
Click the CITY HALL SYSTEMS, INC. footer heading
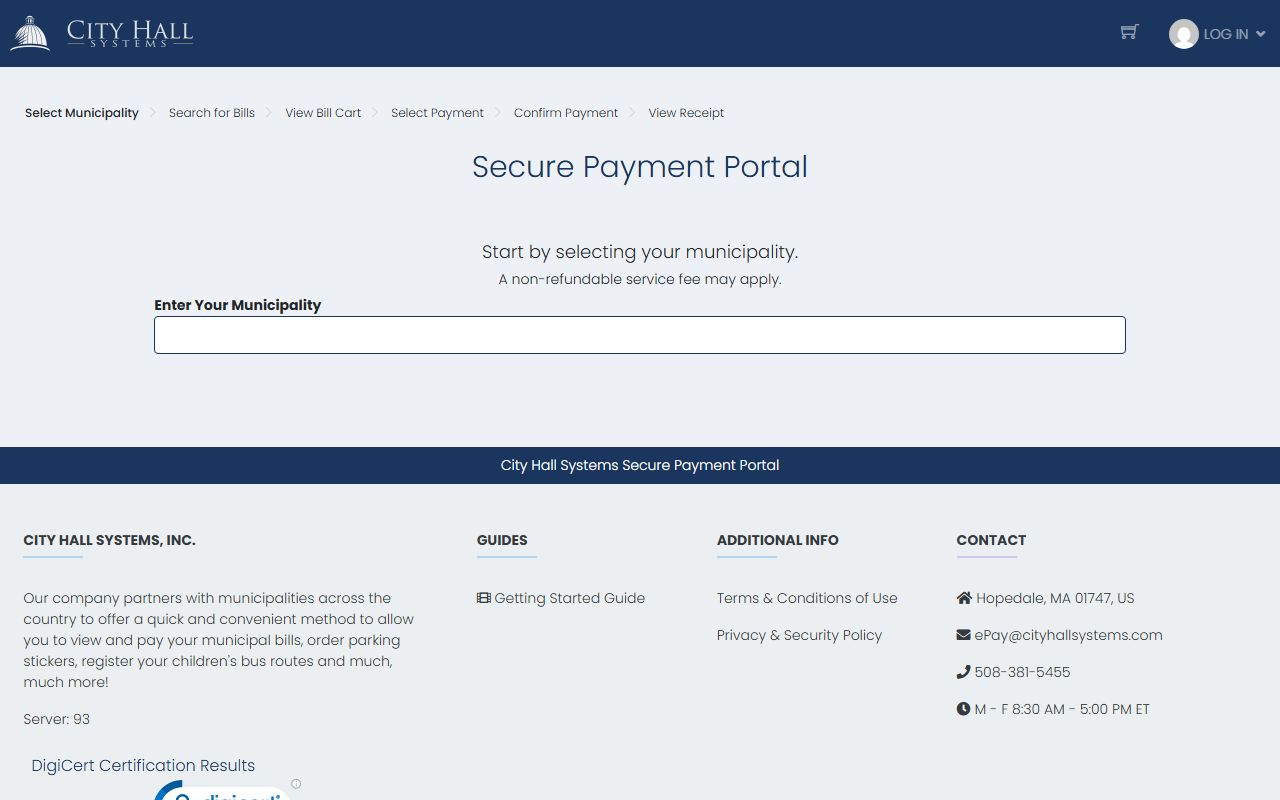(110, 540)
